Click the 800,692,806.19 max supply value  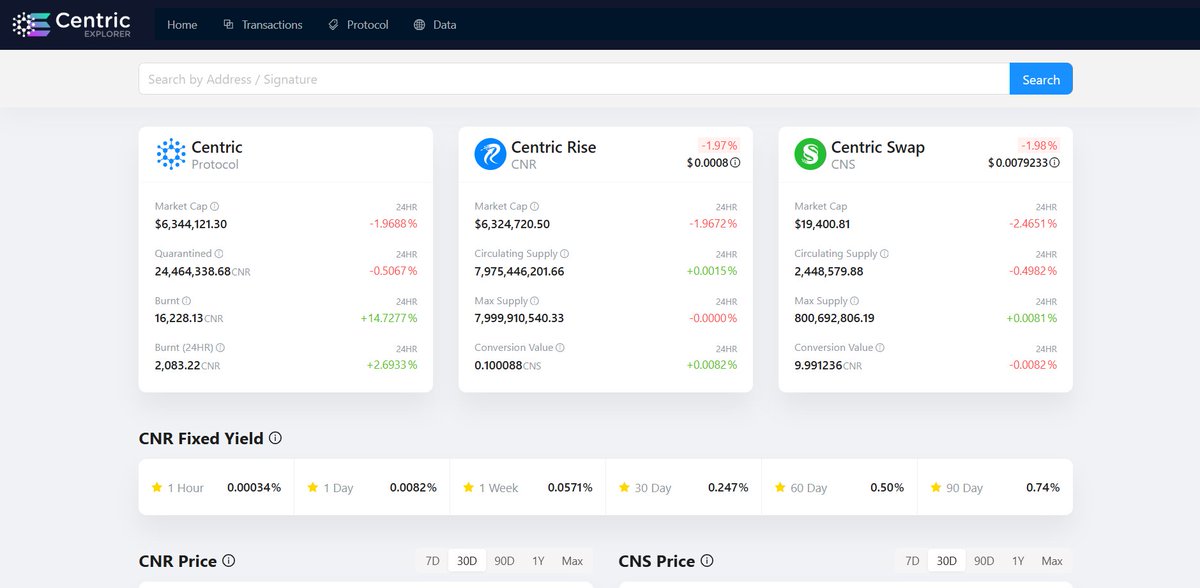coord(834,318)
